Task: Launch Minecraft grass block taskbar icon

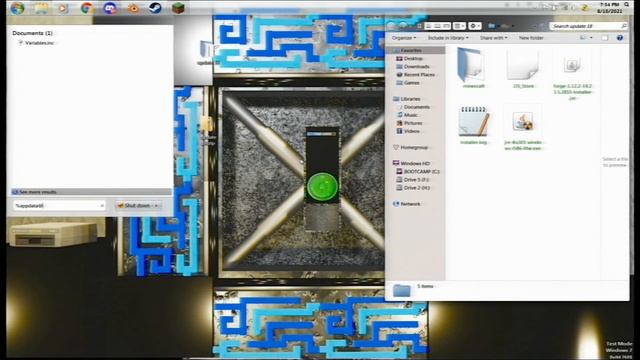Action: pos(178,8)
